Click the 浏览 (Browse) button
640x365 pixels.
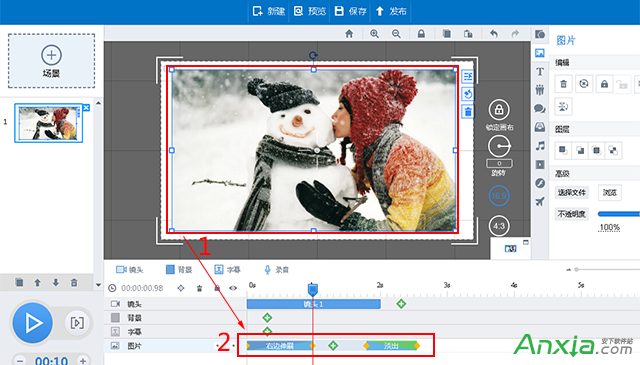click(x=610, y=192)
